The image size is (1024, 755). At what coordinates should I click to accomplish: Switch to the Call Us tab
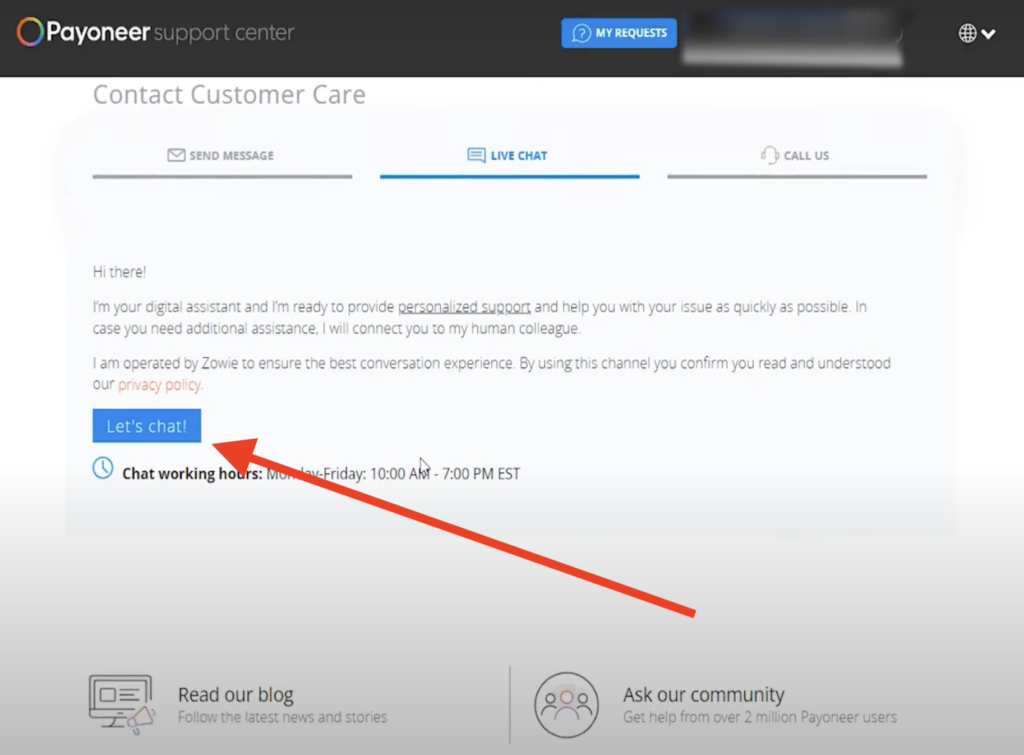point(796,155)
